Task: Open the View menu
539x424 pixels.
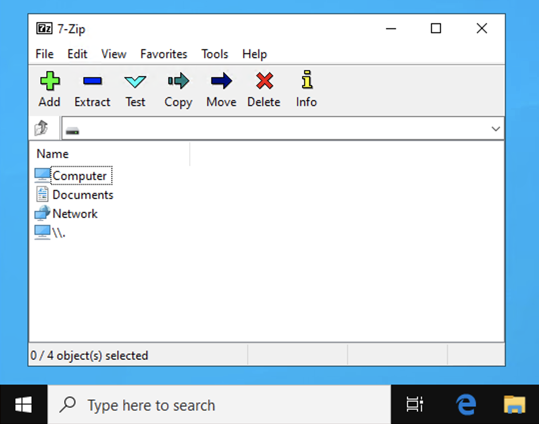Action: (113, 54)
